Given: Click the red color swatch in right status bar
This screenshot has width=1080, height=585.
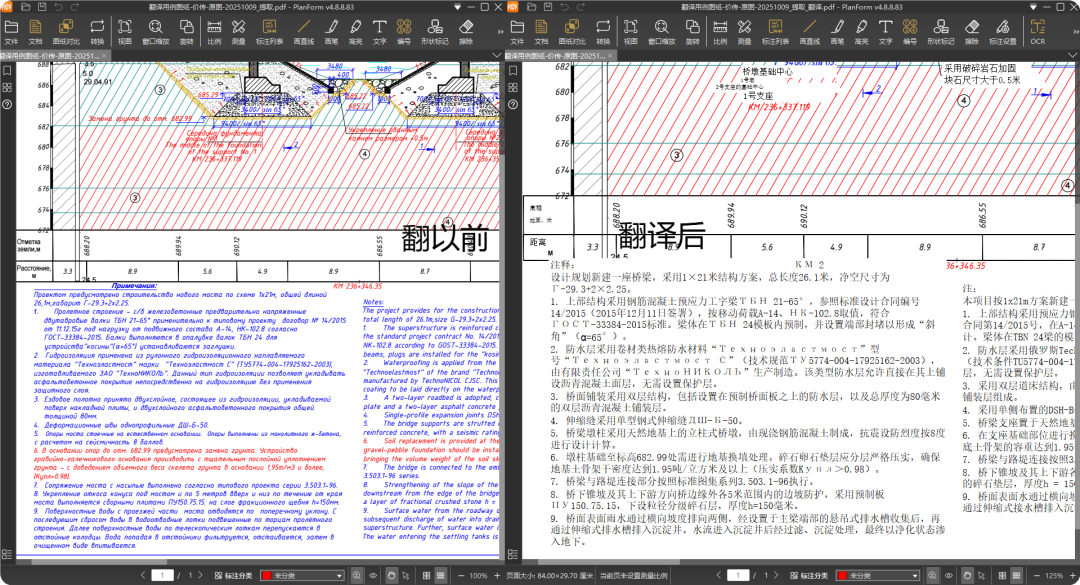Looking at the screenshot, I should [842, 576].
